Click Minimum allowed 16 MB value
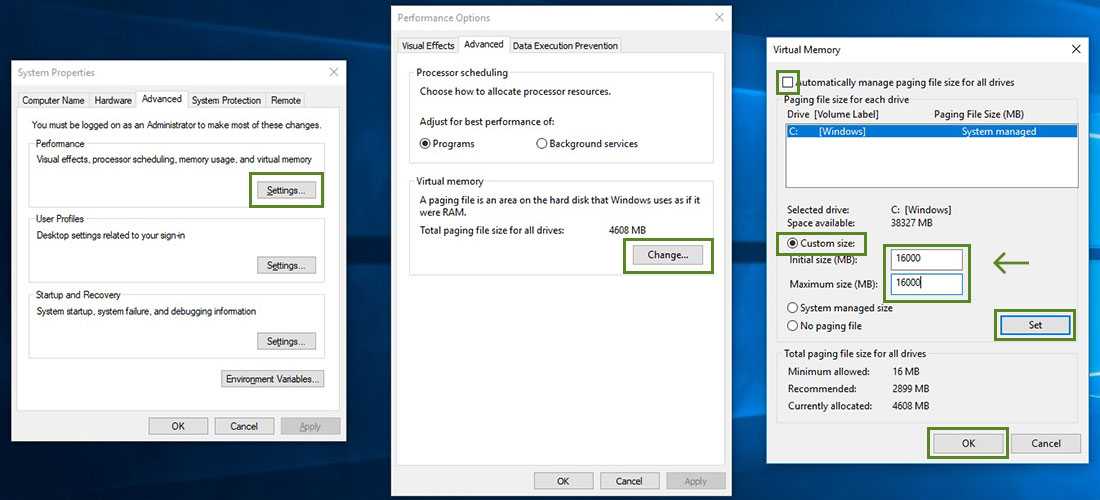The width and height of the screenshot is (1100, 500). pyautogui.click(x=905, y=372)
